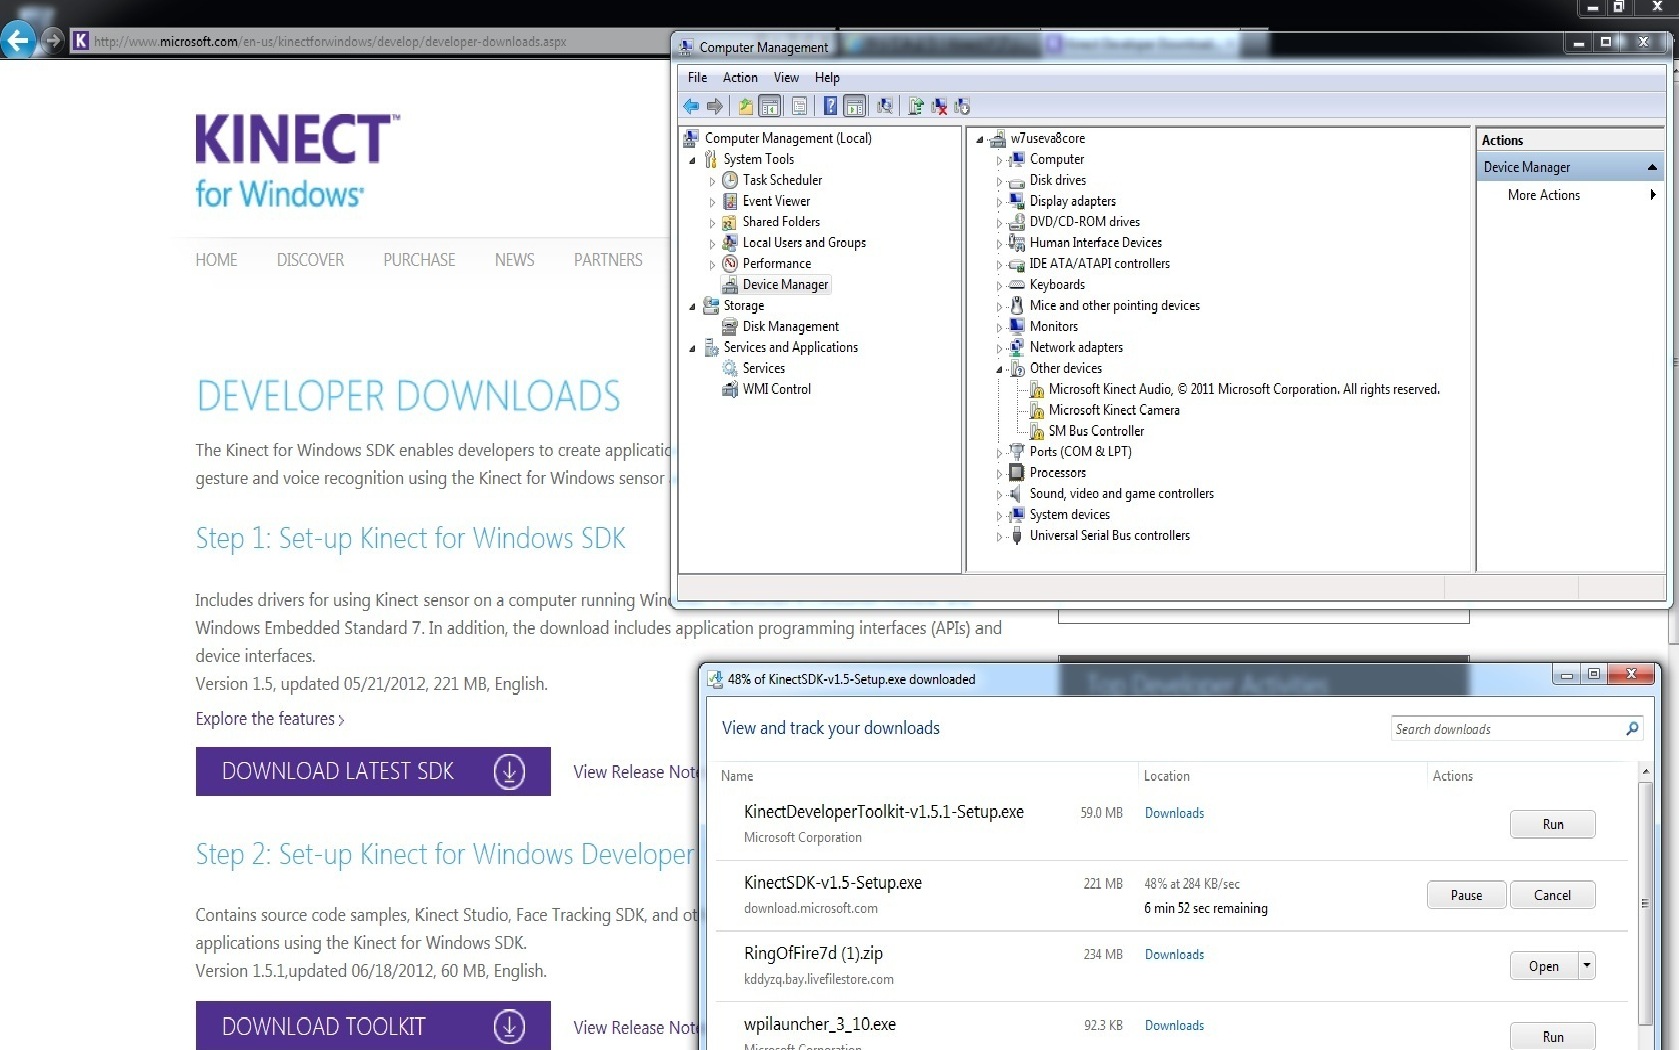Click the browser back button

pos(19,41)
